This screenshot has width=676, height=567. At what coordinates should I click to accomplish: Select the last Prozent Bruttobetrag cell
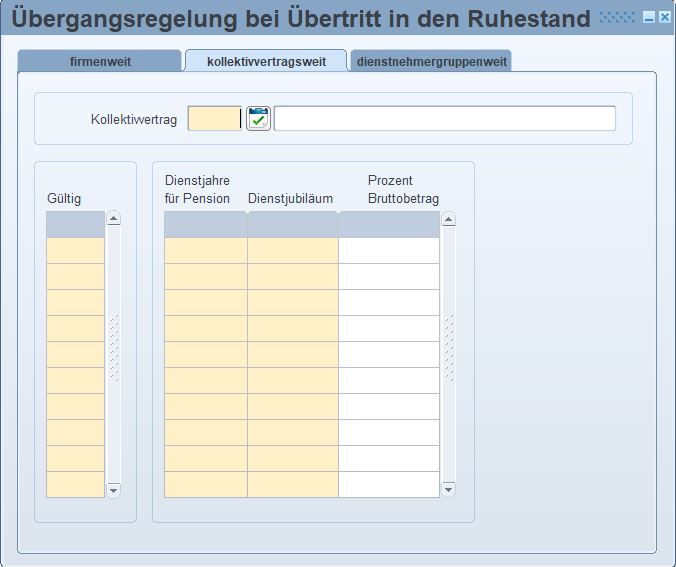coord(388,484)
